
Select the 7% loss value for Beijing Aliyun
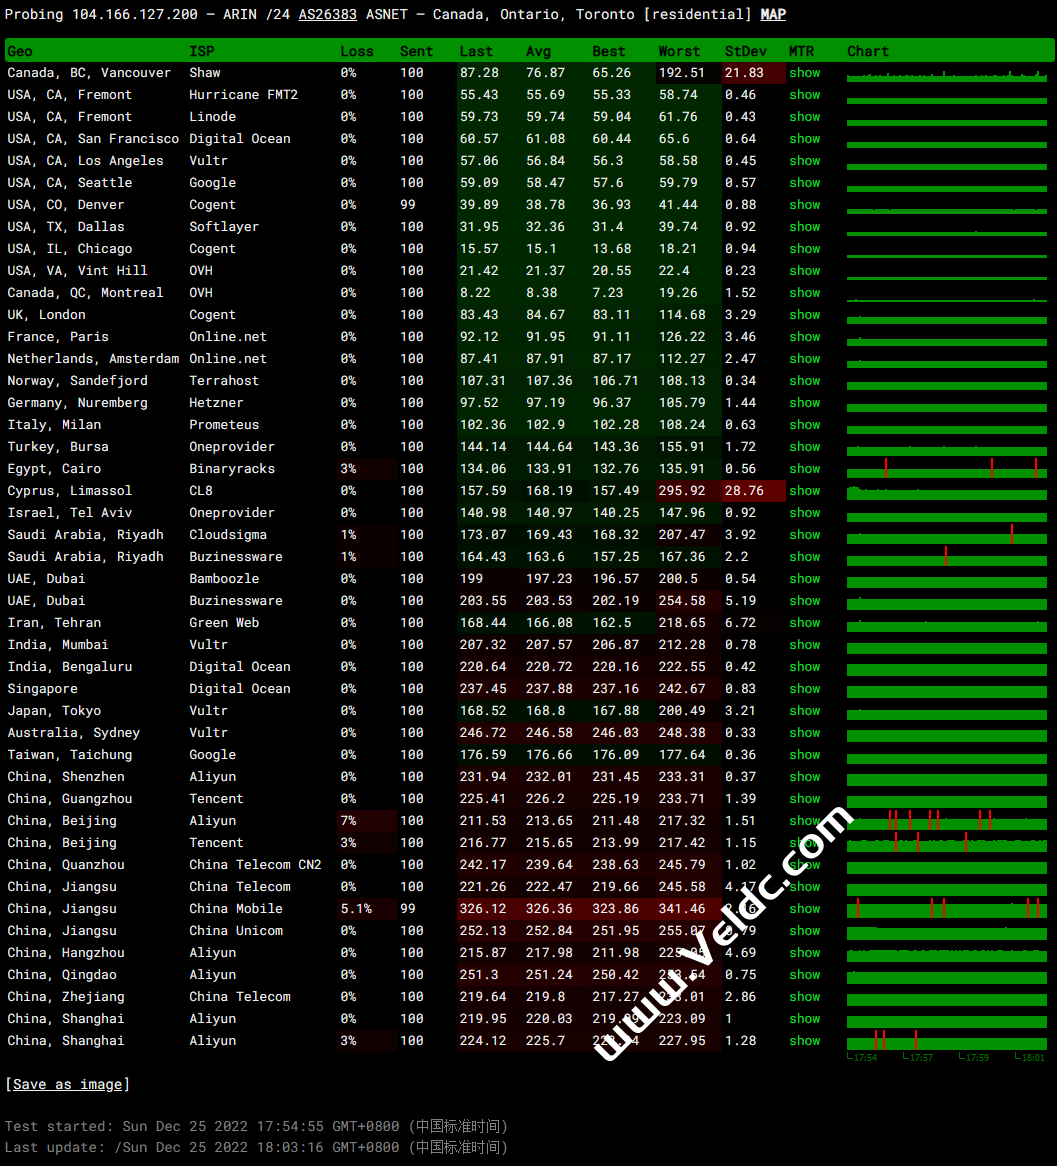point(348,821)
